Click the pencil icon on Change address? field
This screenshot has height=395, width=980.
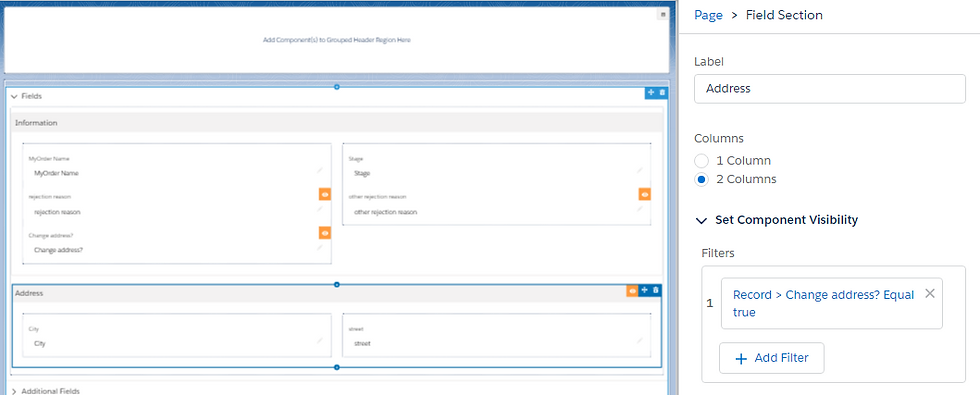click(x=319, y=248)
